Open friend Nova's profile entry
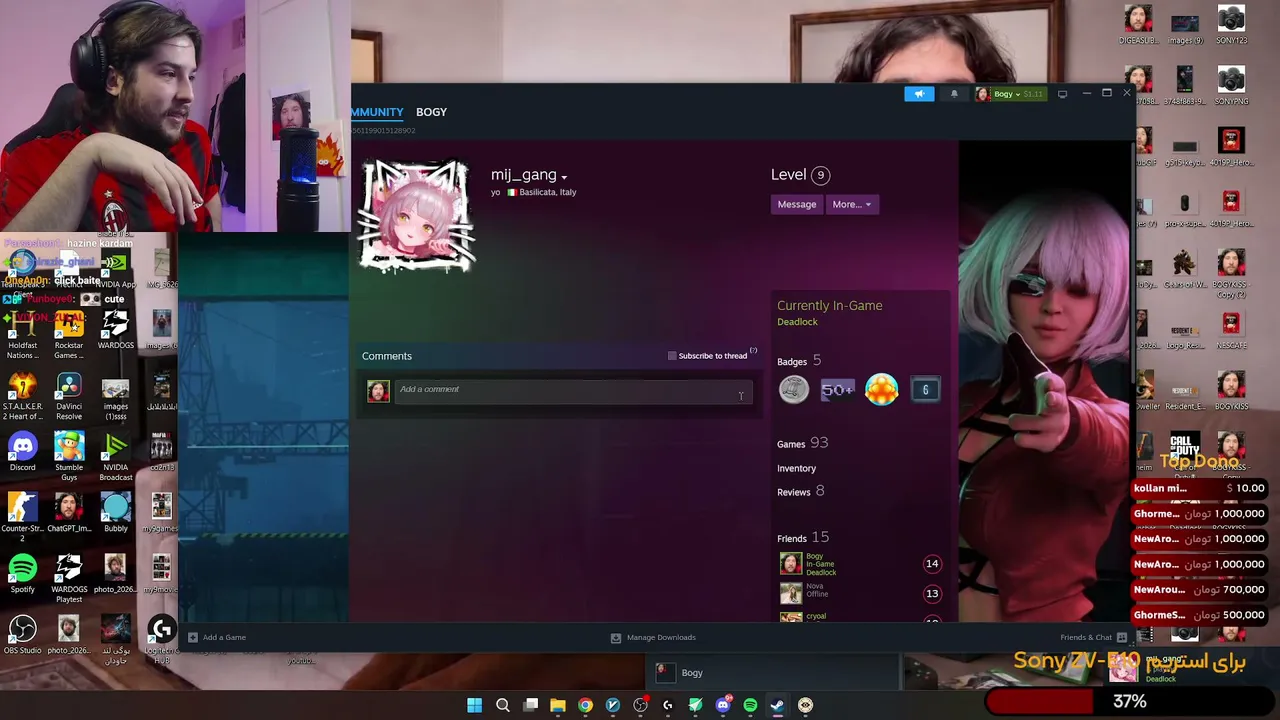 pyautogui.click(x=860, y=593)
